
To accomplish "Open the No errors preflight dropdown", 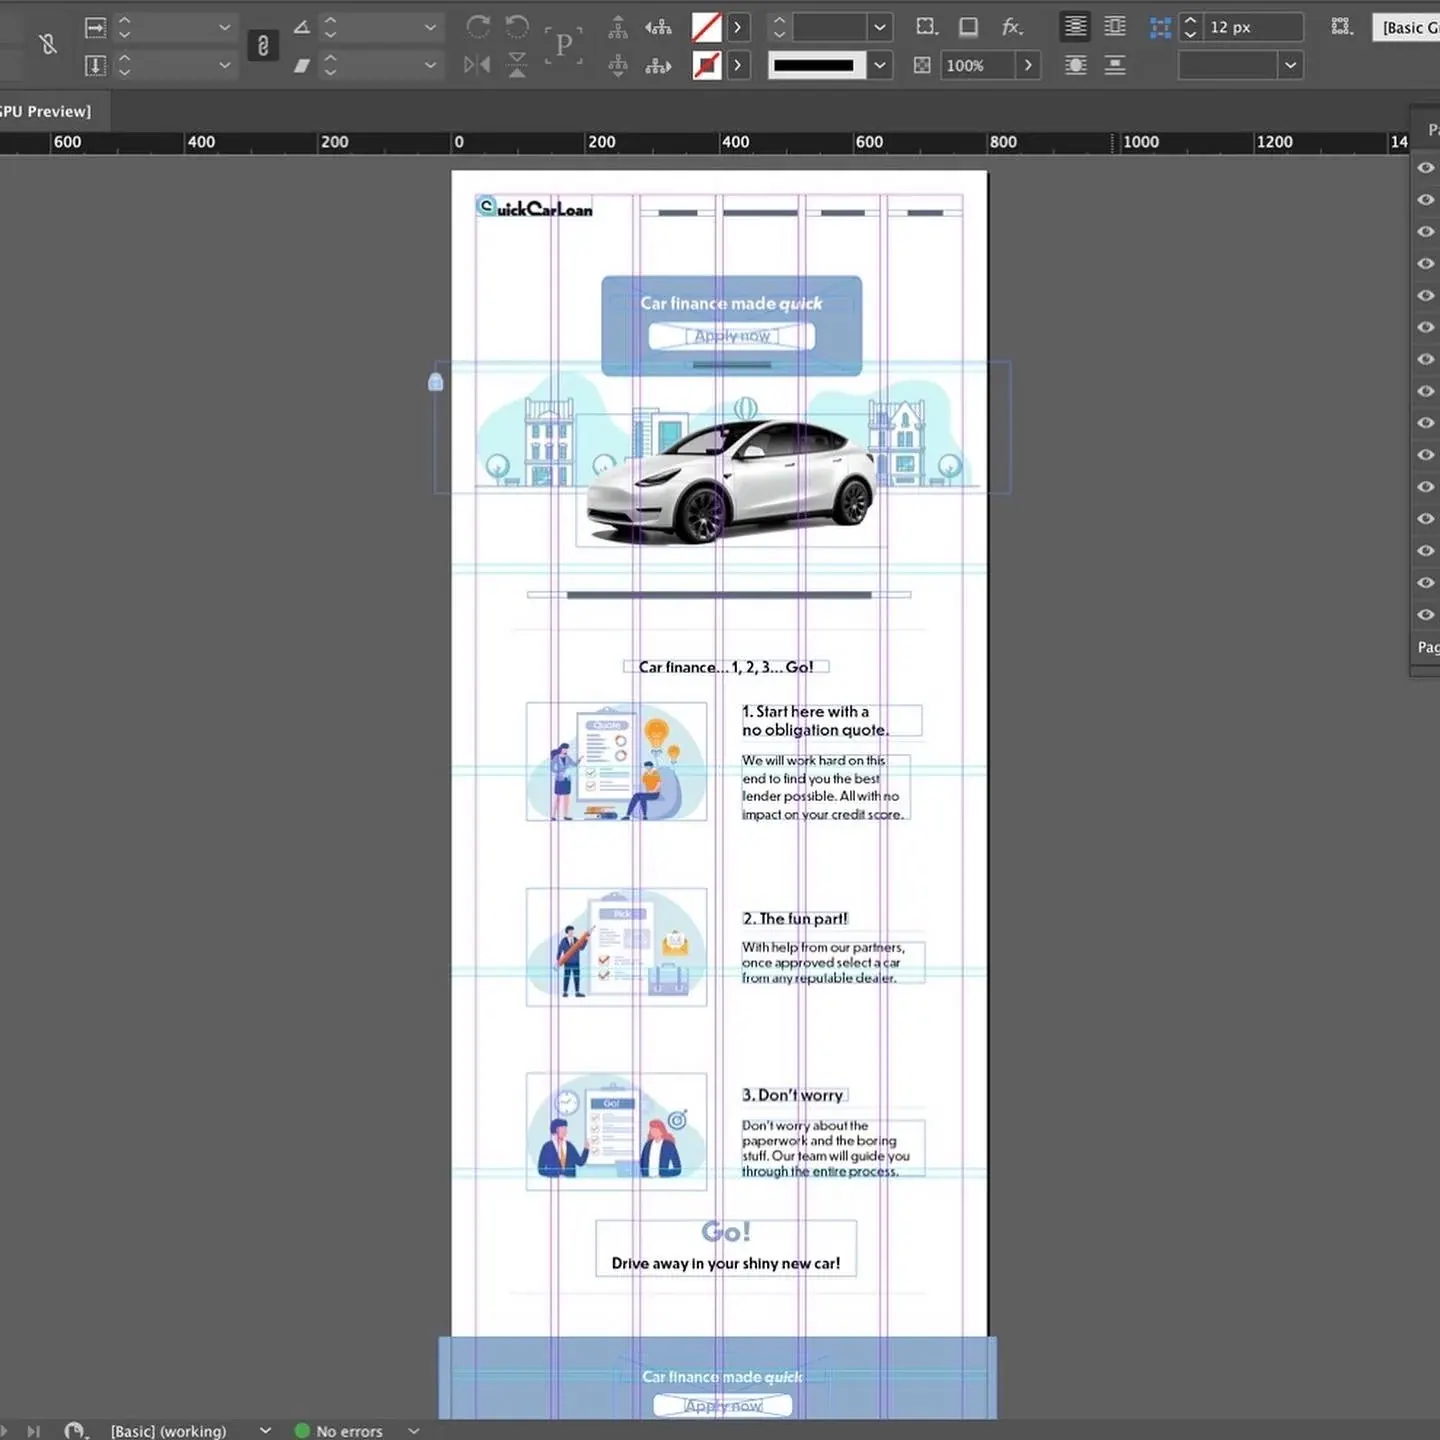I will coord(413,1431).
